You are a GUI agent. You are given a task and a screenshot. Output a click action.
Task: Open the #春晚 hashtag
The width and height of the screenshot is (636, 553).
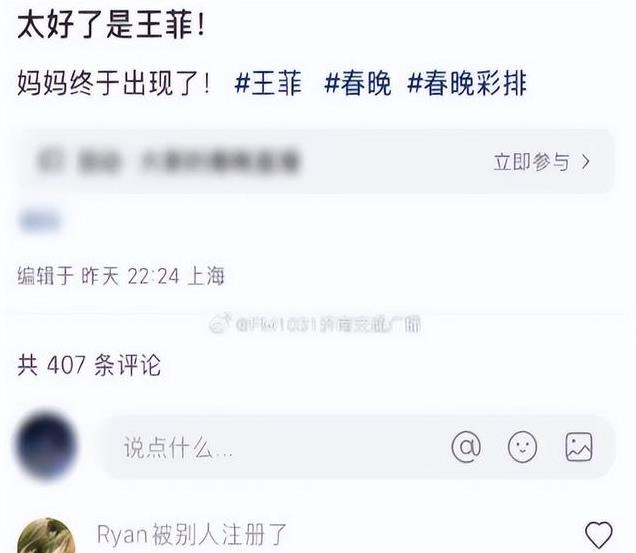click(358, 83)
